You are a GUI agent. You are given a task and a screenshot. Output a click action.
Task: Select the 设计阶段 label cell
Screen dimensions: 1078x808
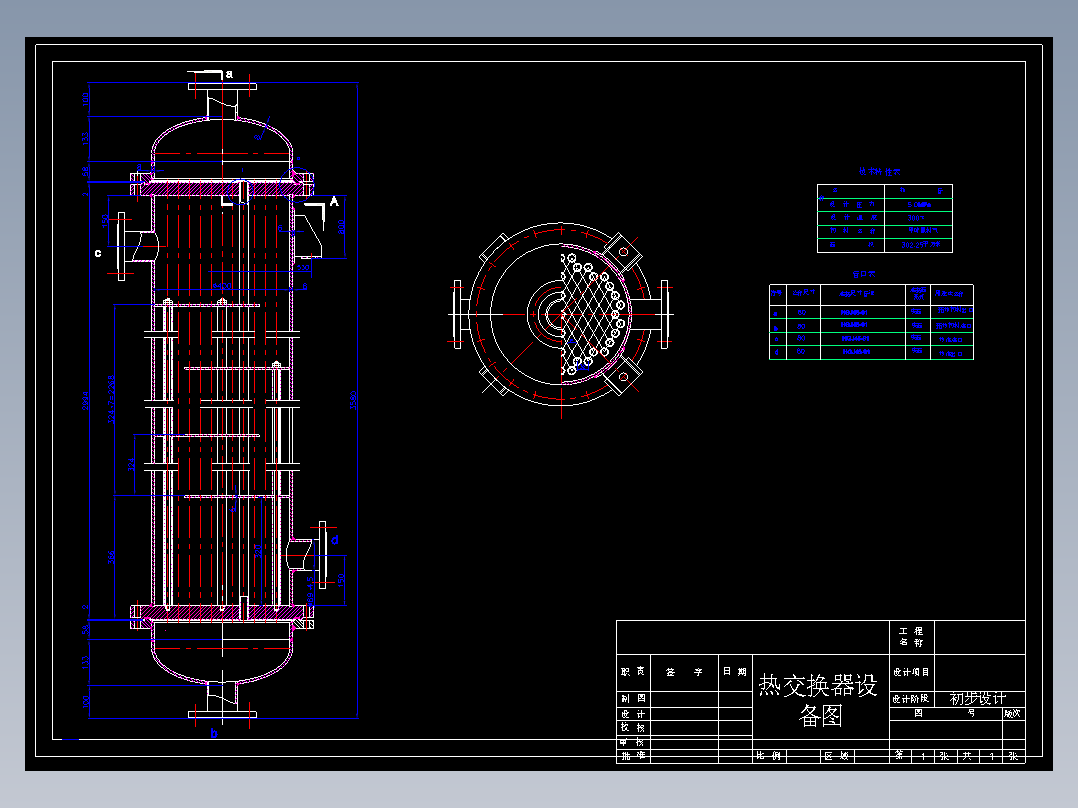pyautogui.click(x=911, y=699)
